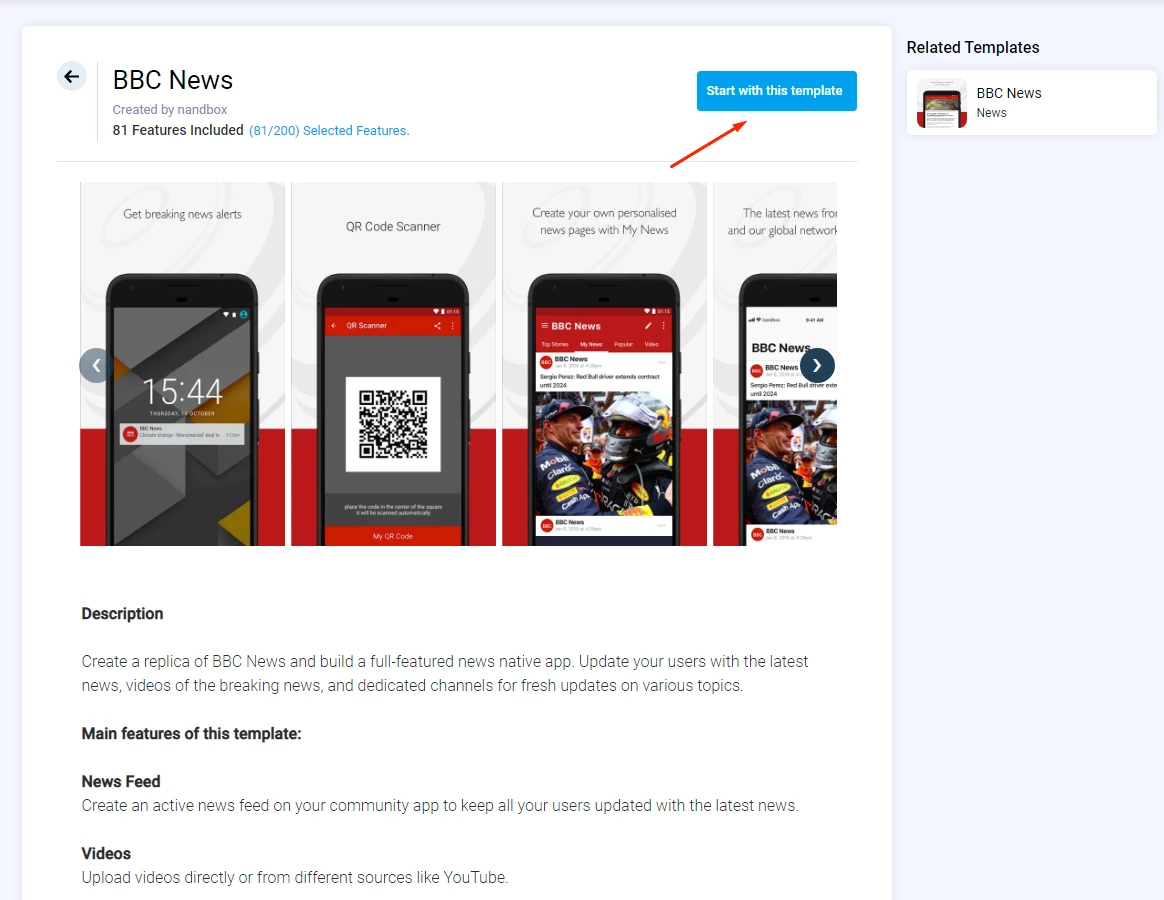
Task: Click the 'Related Templates' heading
Action: pos(972,48)
